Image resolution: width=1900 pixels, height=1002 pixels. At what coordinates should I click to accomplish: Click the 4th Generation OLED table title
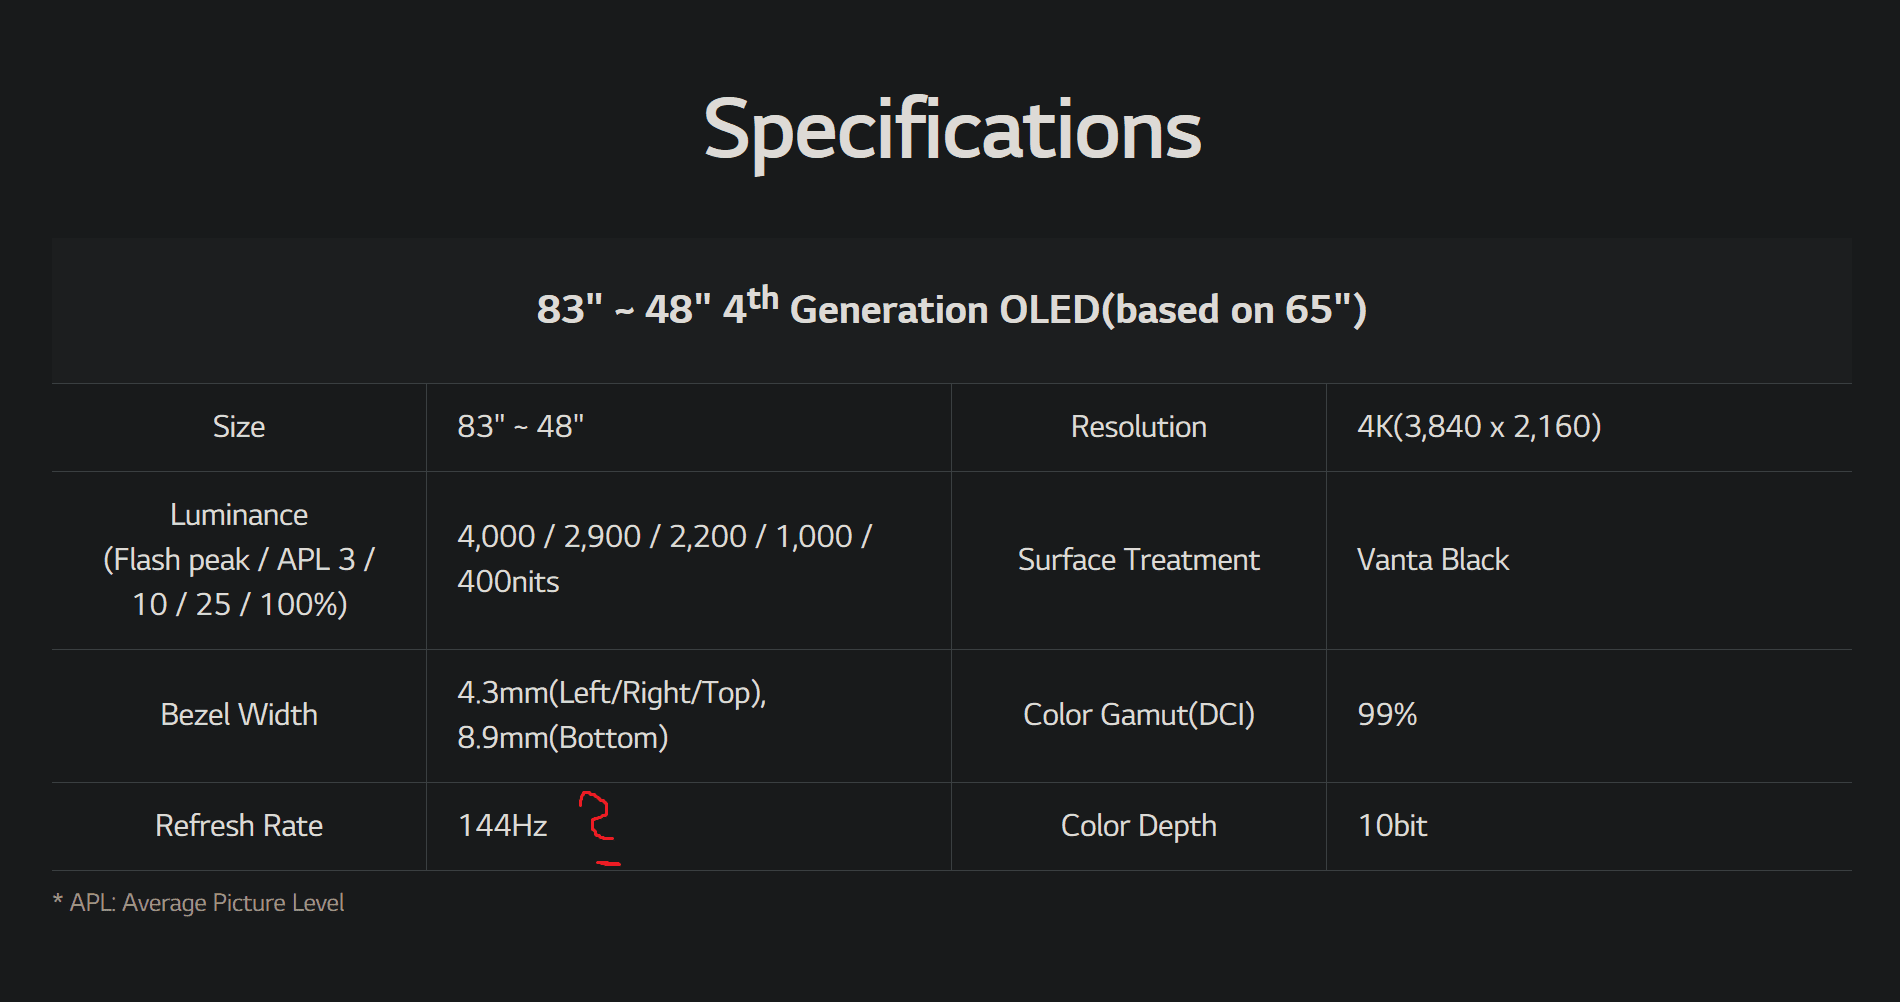(x=951, y=307)
